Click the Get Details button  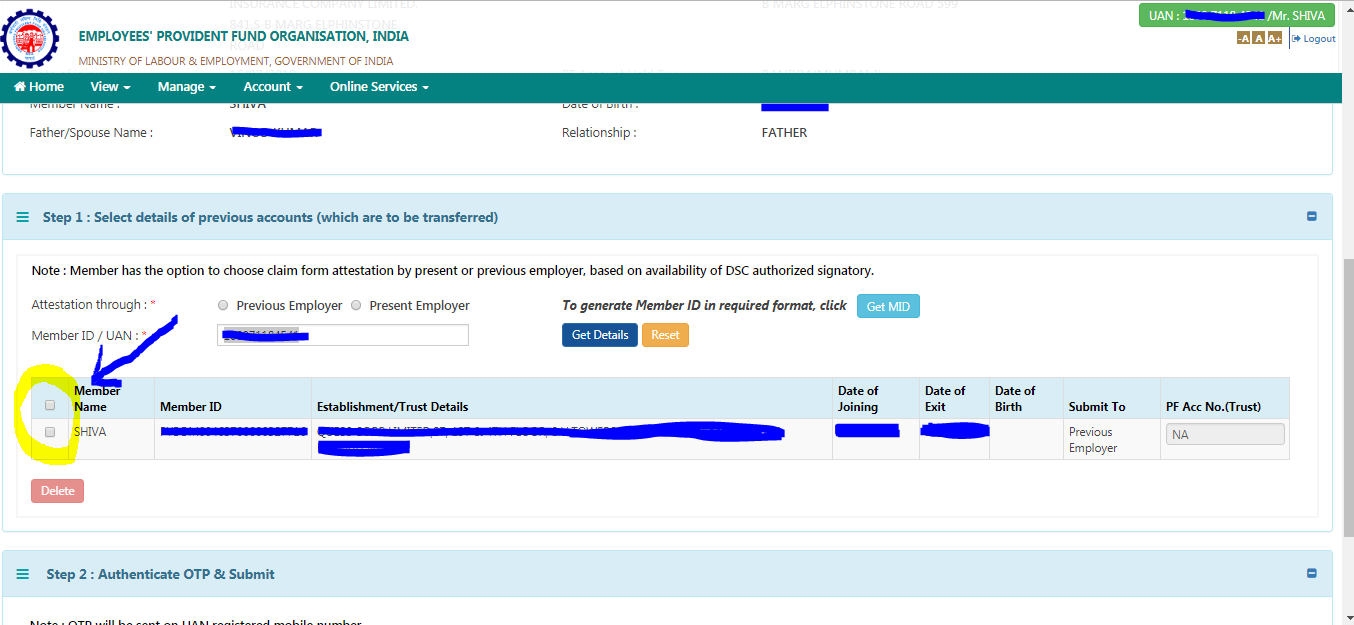pyautogui.click(x=599, y=334)
